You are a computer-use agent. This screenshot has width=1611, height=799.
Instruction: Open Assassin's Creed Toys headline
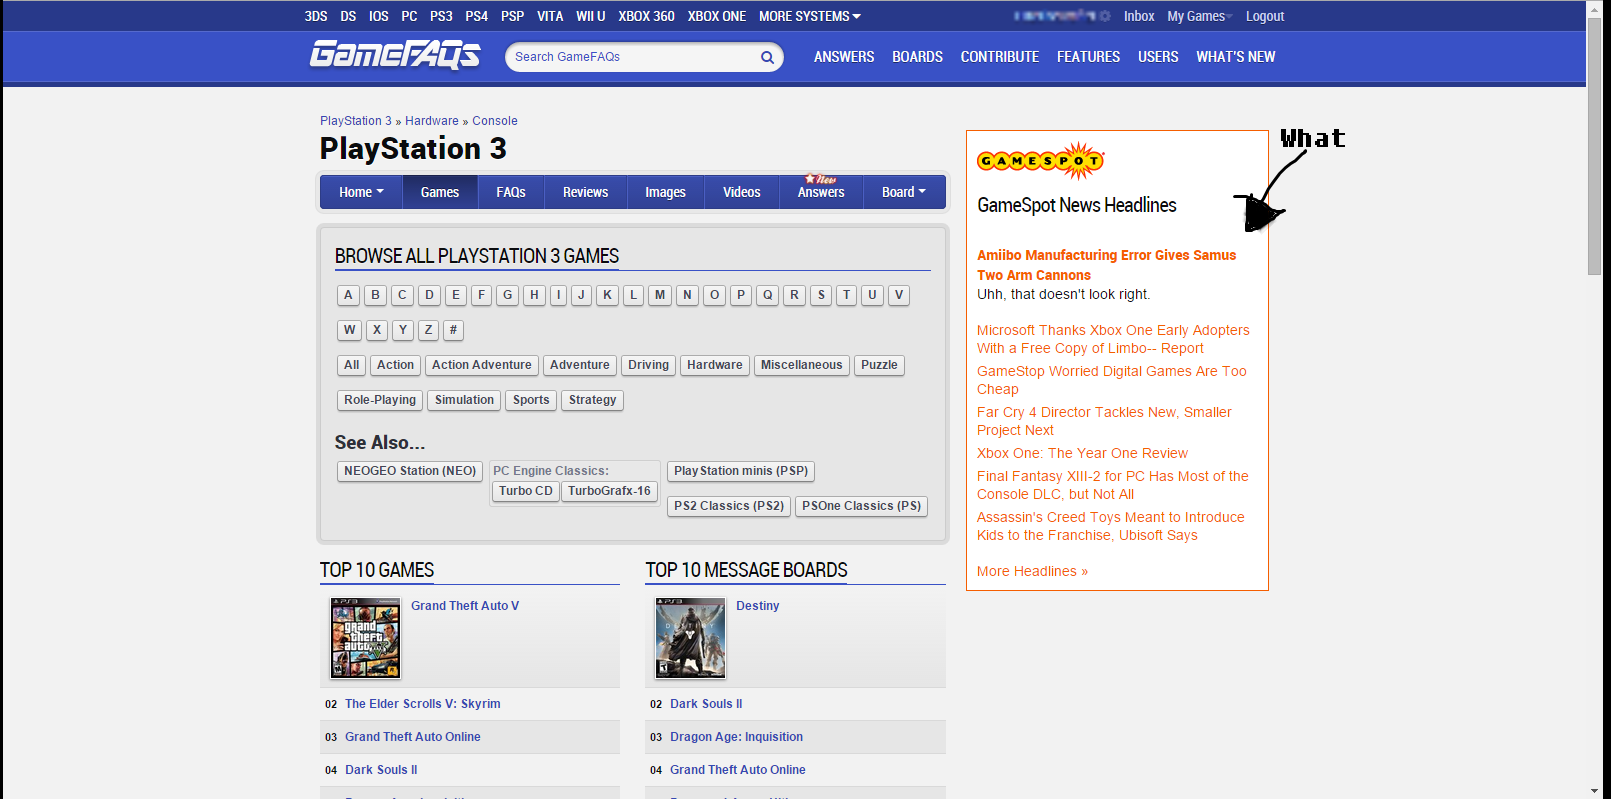[1111, 526]
